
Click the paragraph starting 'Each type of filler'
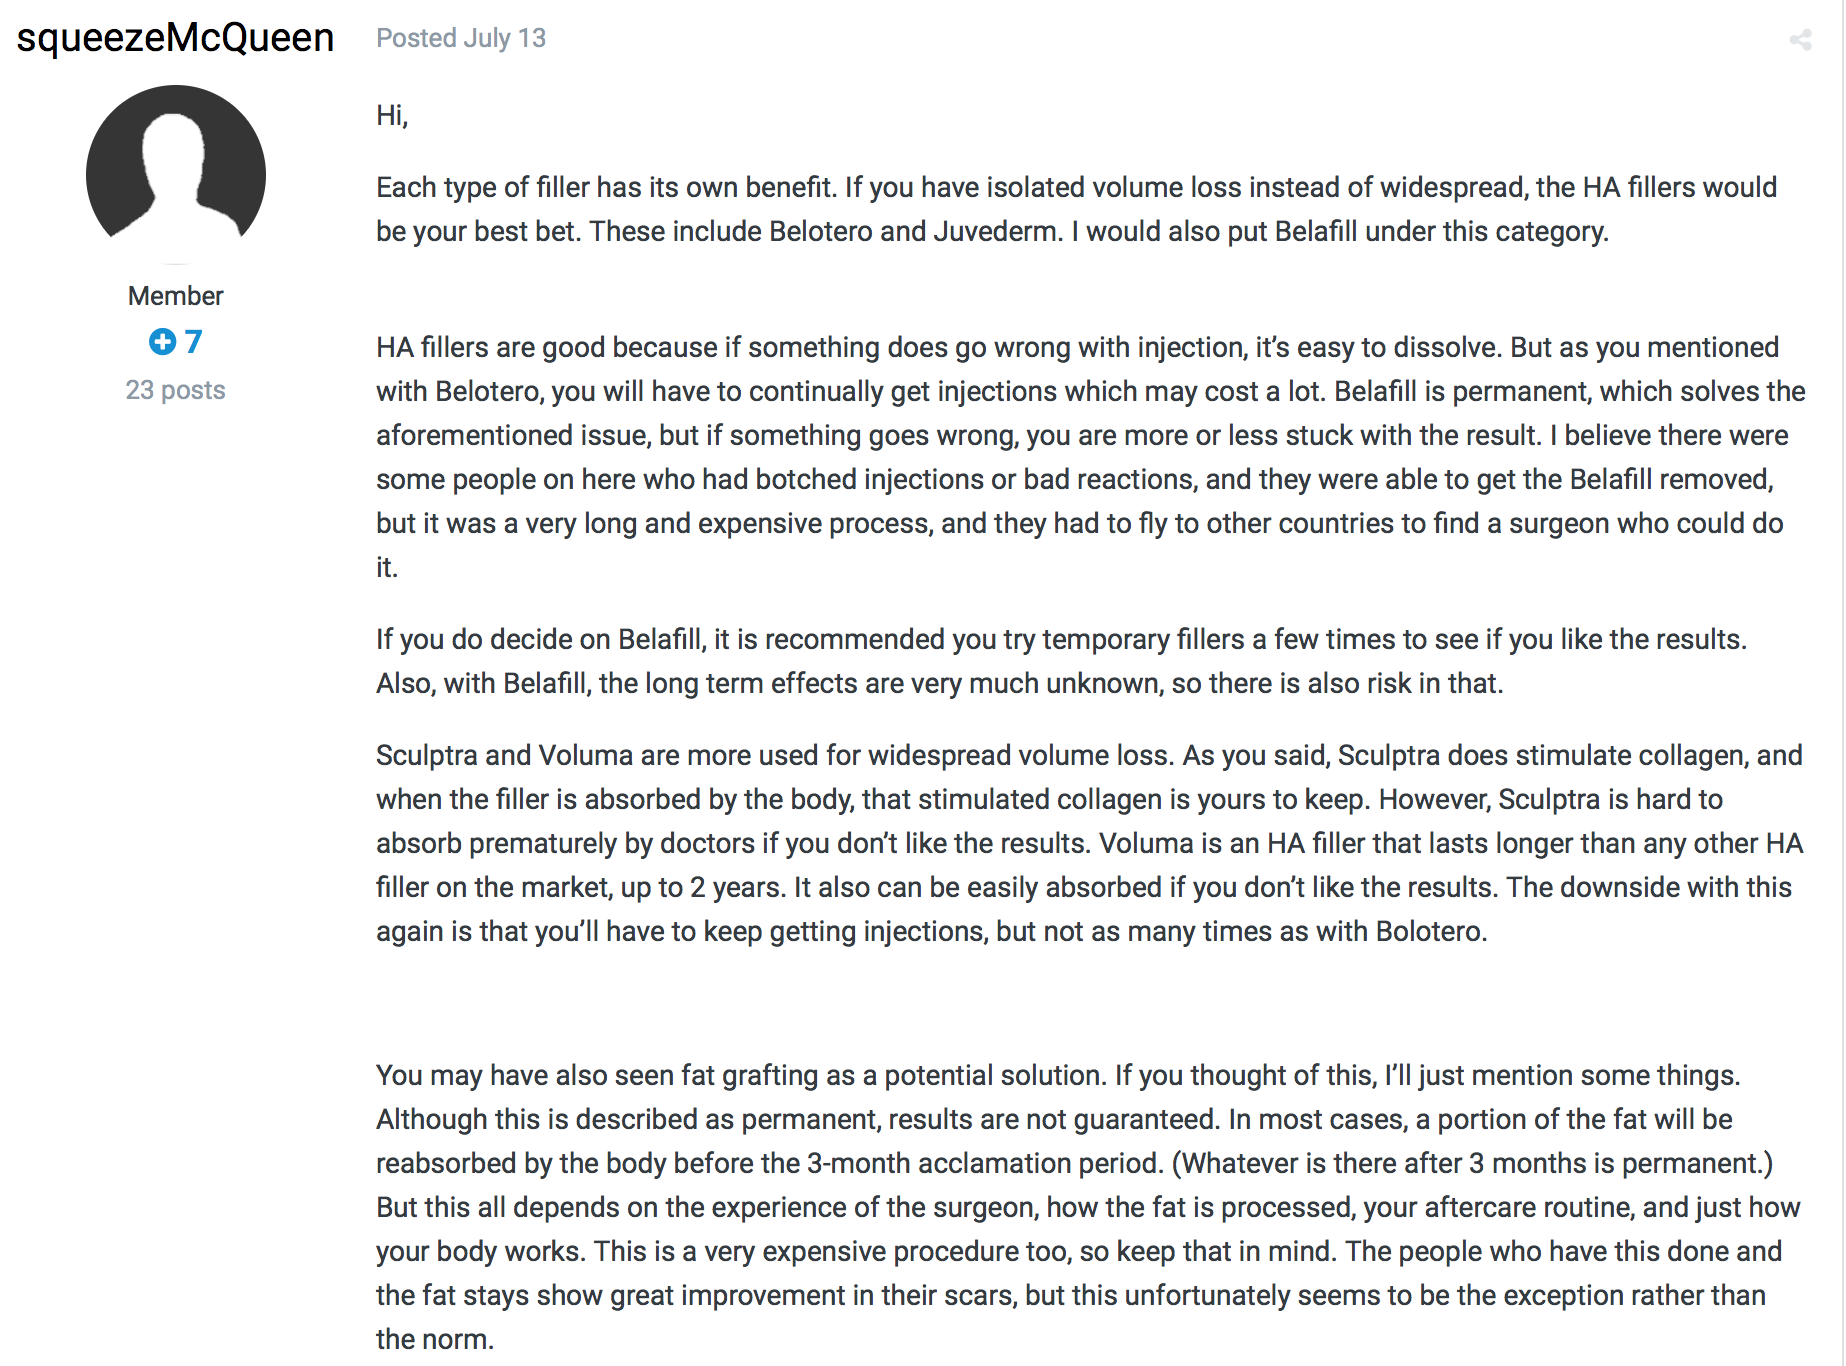(x=1076, y=209)
